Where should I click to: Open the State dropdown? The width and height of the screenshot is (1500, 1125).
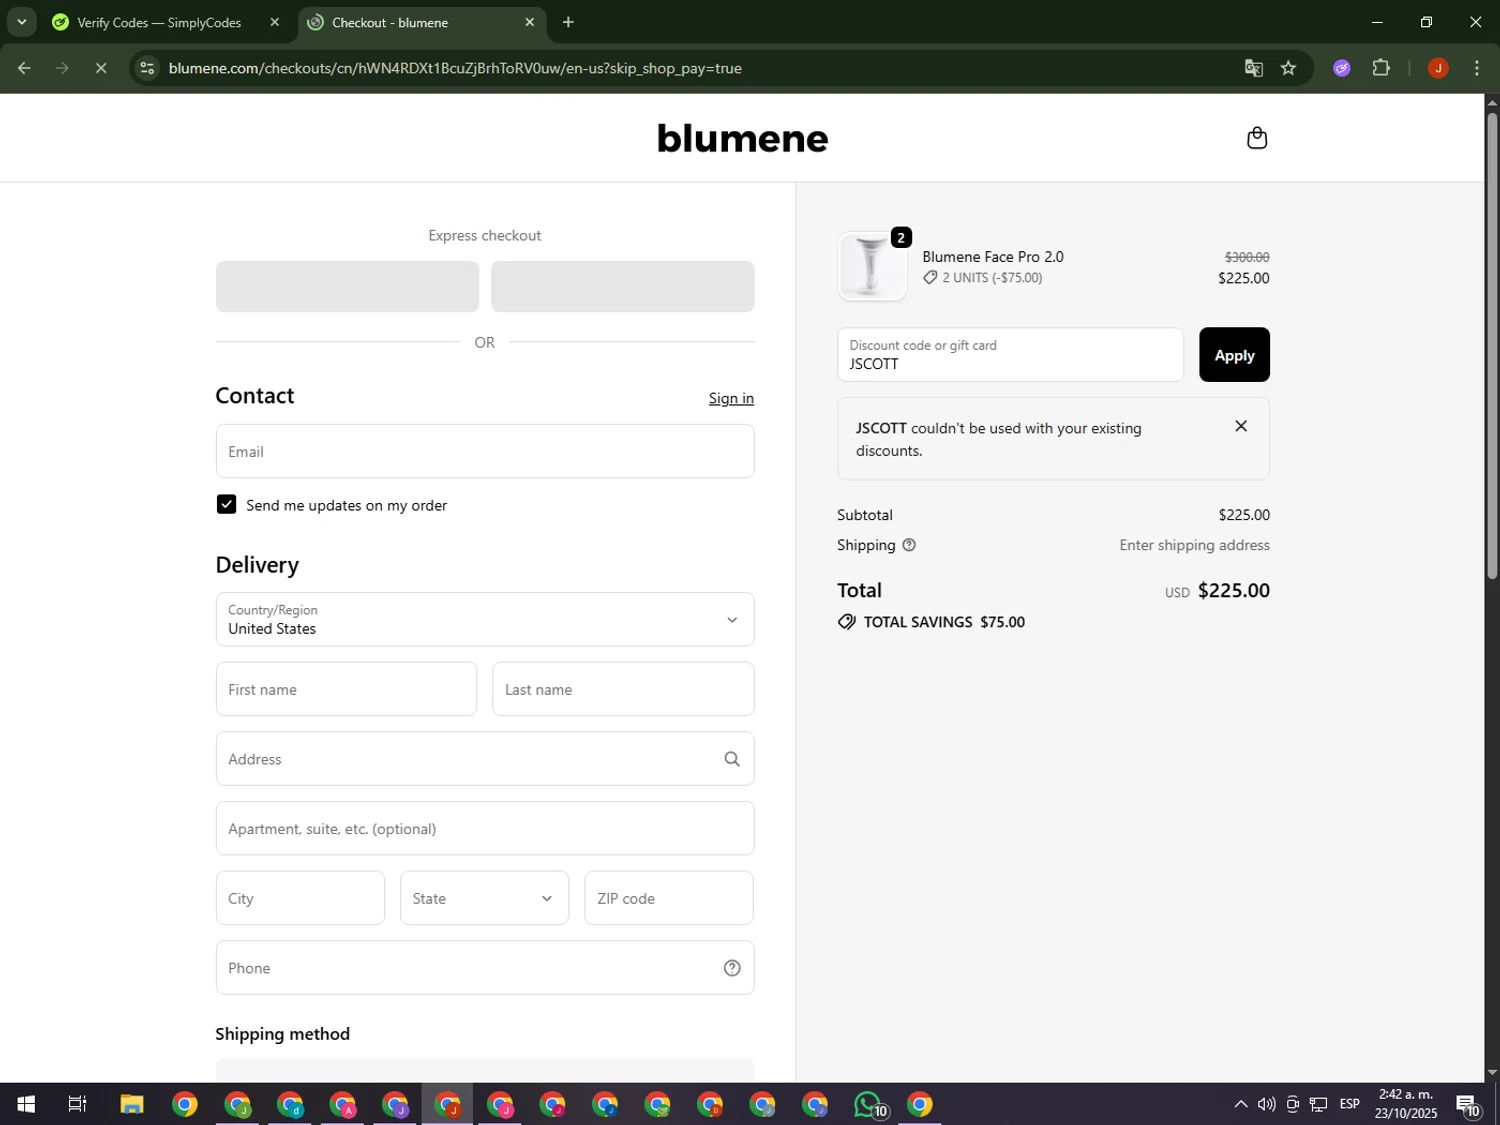484,898
